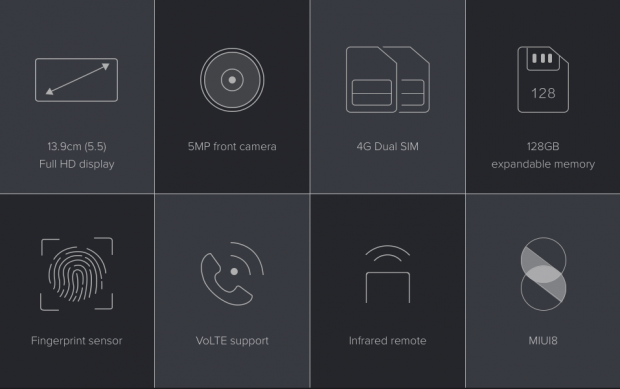Click the center dot of camera lens
This screenshot has height=389, width=620.
232,80
